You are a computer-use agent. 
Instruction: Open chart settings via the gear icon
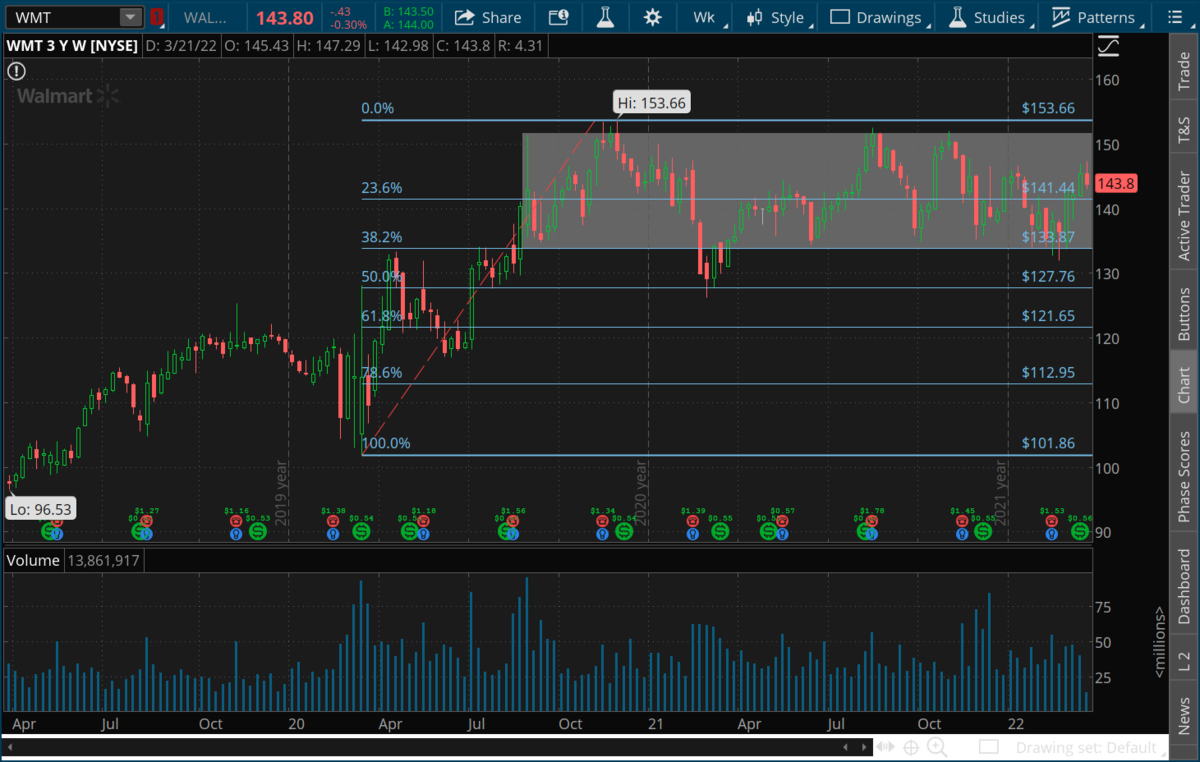(x=653, y=17)
